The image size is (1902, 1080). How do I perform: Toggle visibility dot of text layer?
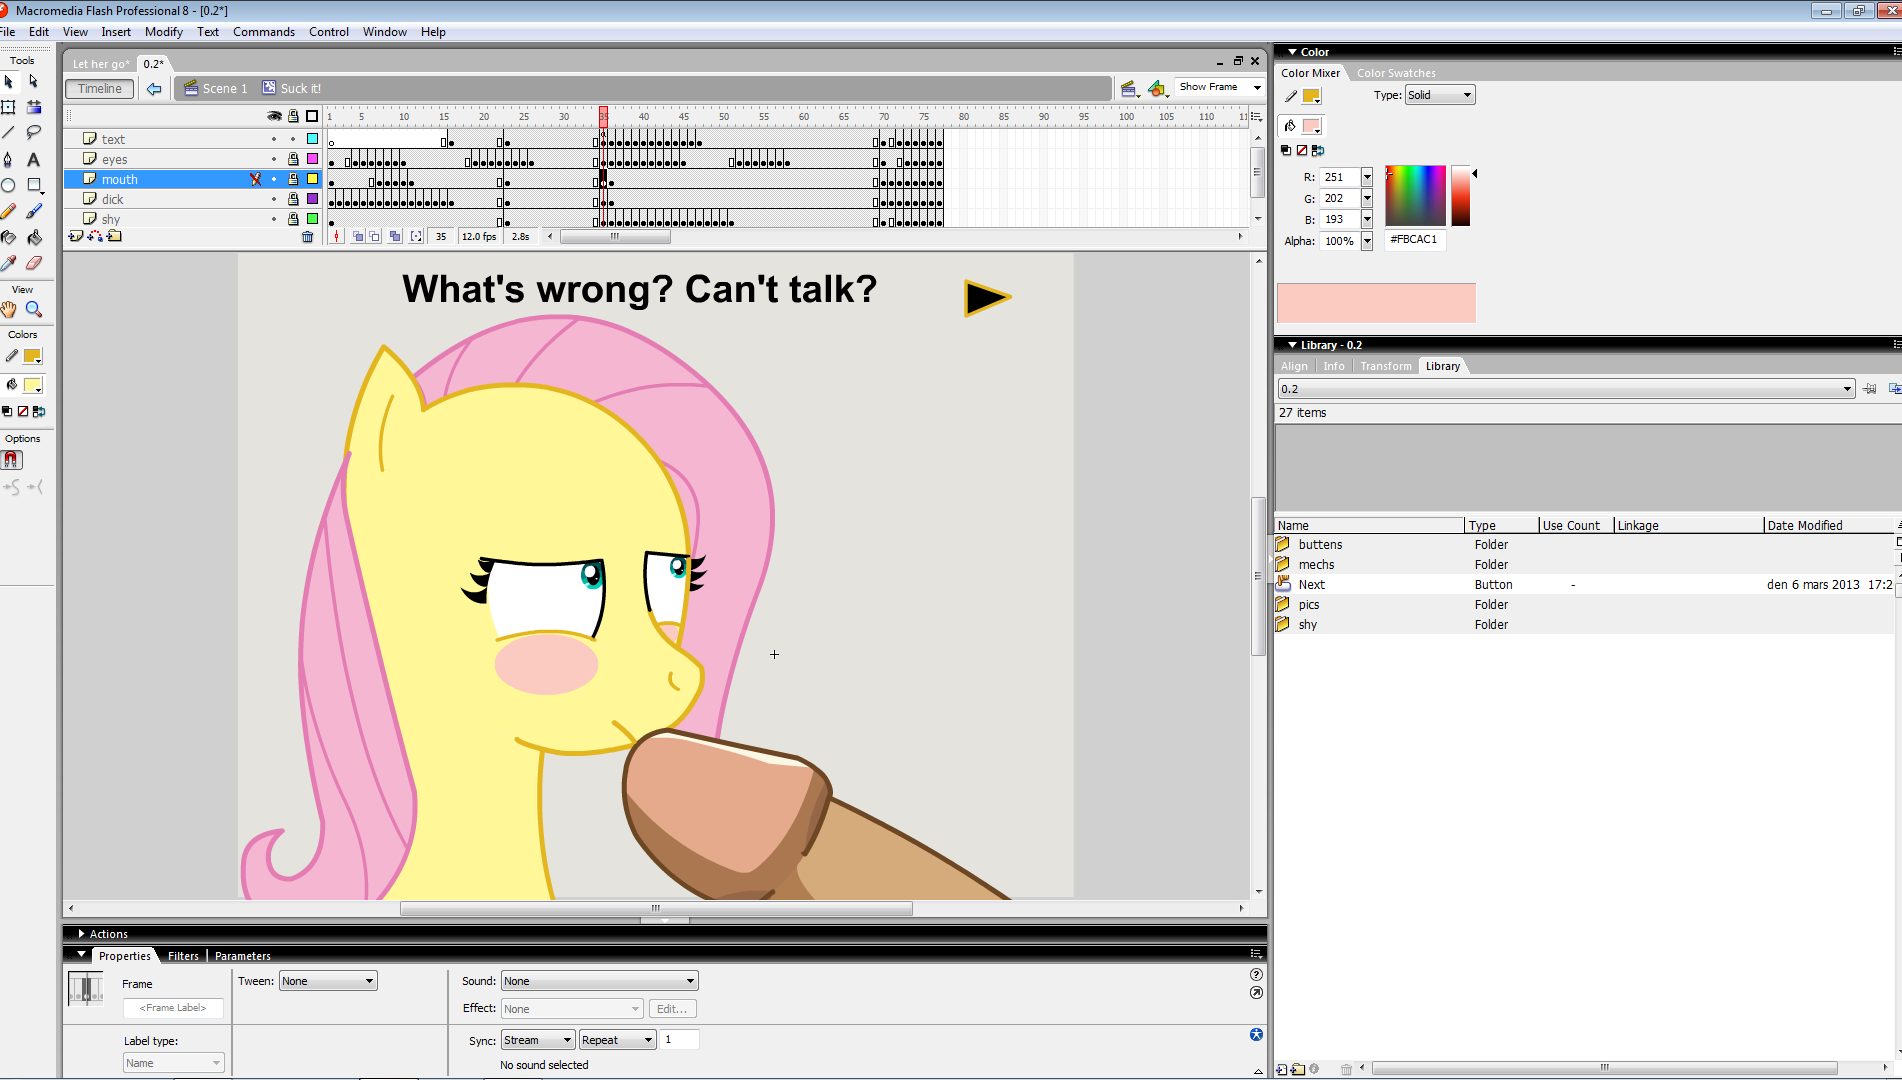[x=274, y=139]
